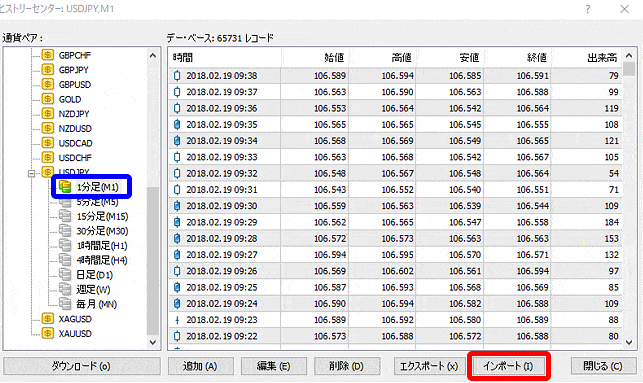Click the GBPJPY currency symbol icon
The height and width of the screenshot is (383, 643).
(x=48, y=70)
